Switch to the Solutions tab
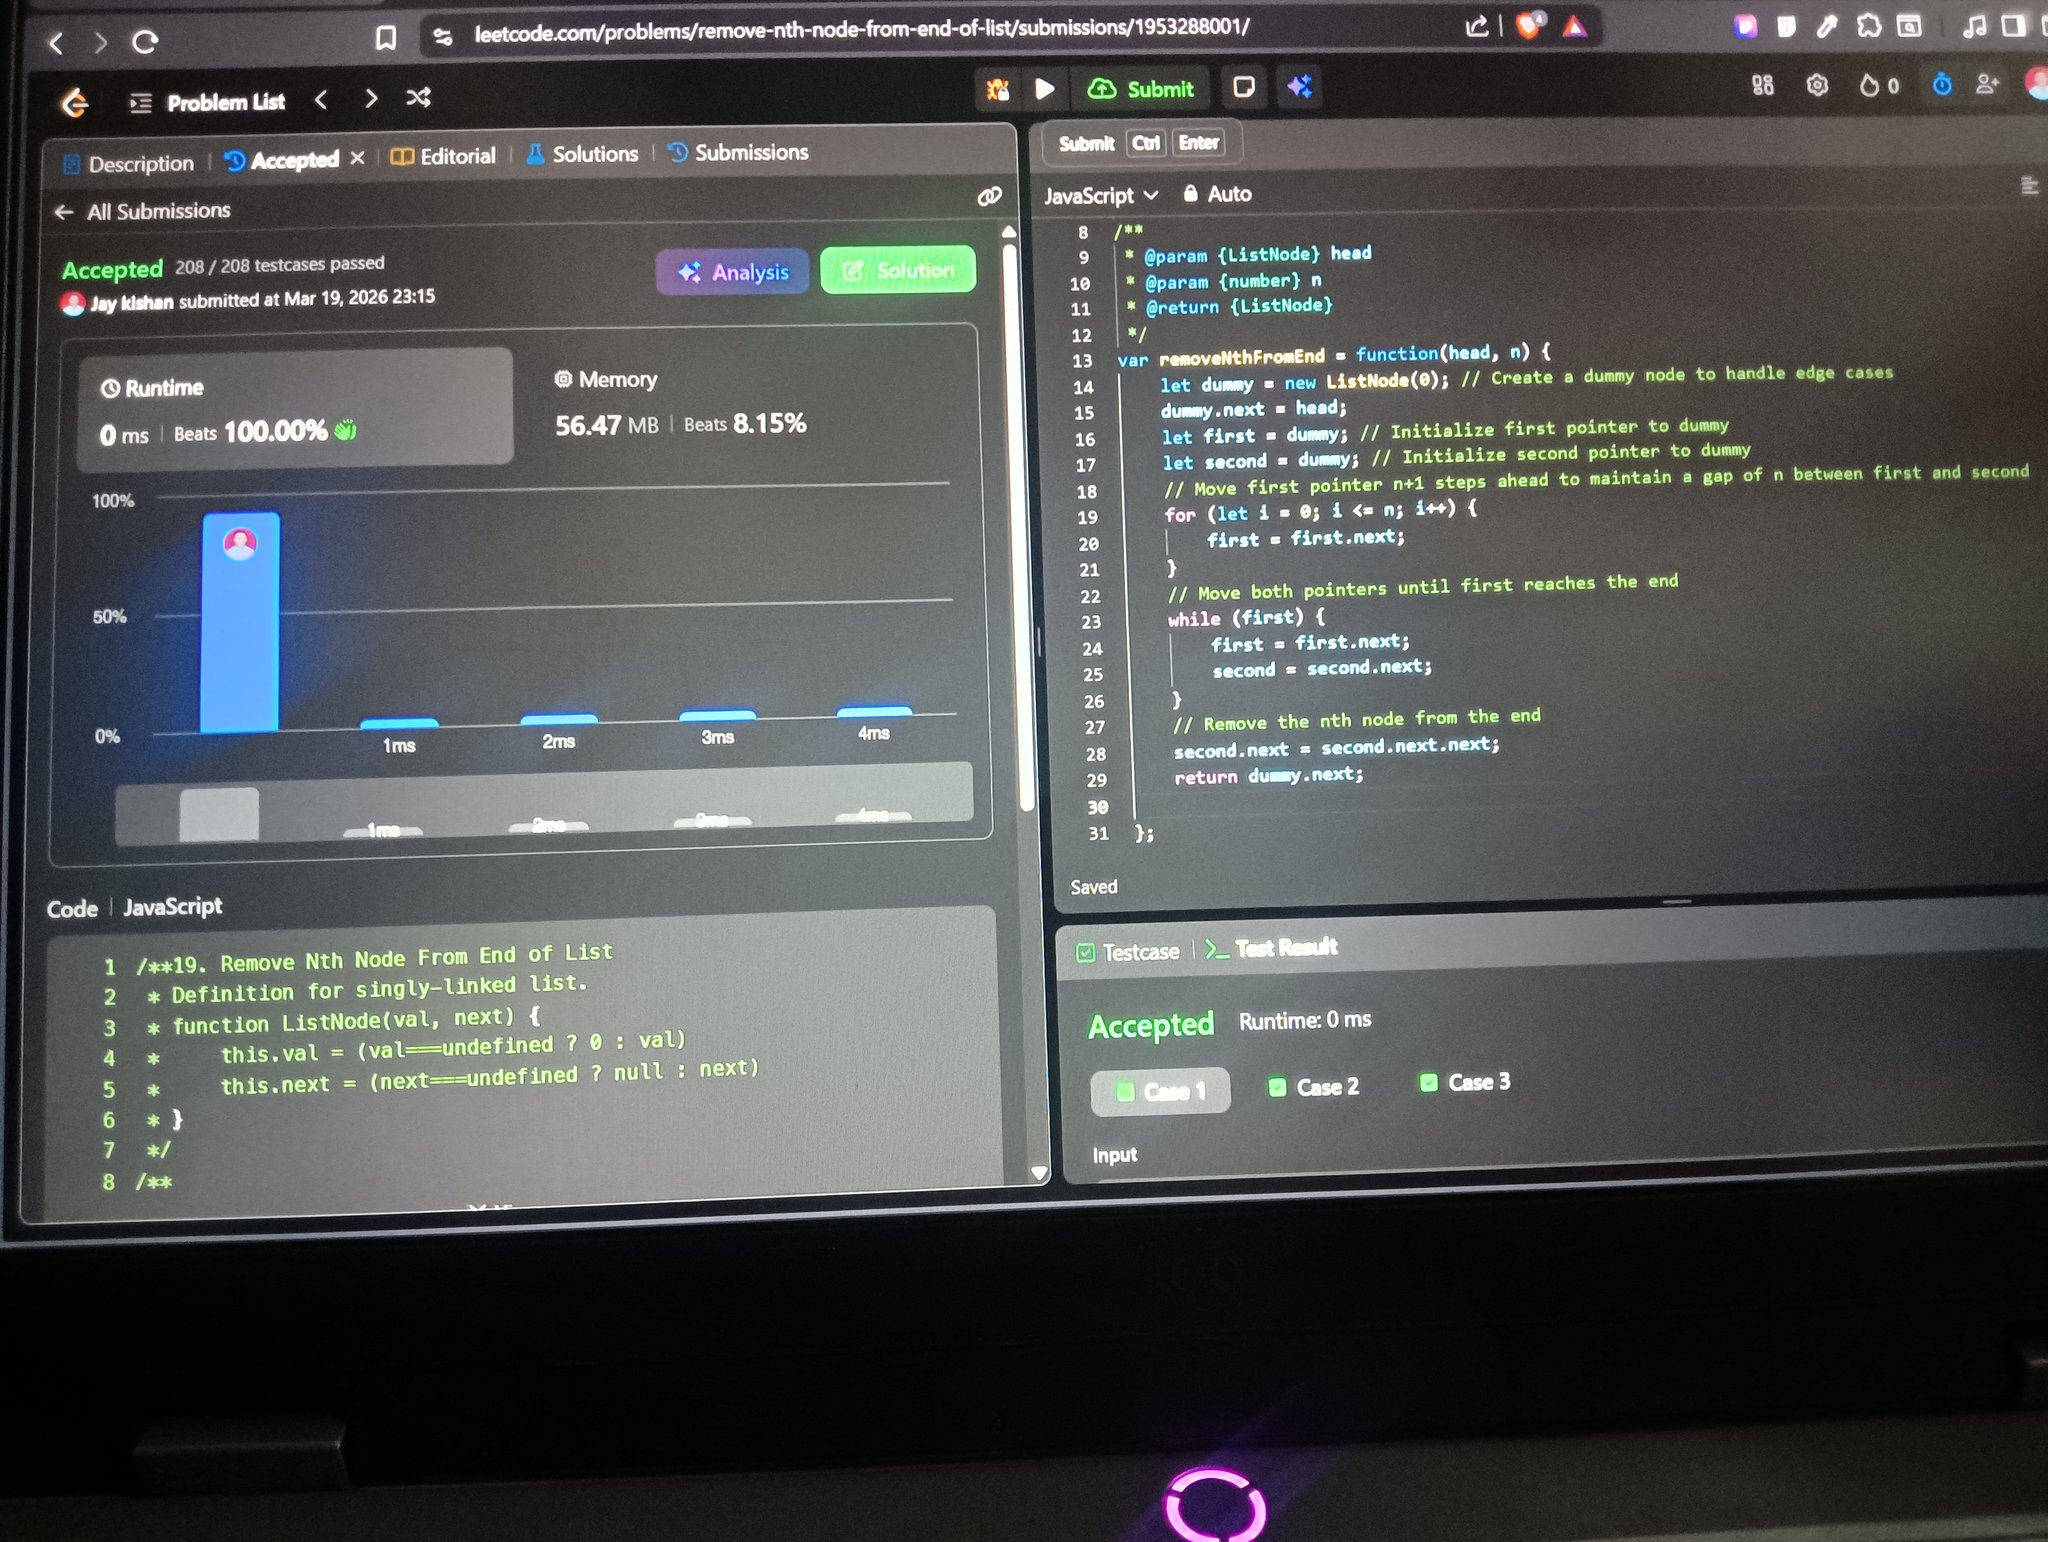2048x1542 pixels. [x=582, y=155]
